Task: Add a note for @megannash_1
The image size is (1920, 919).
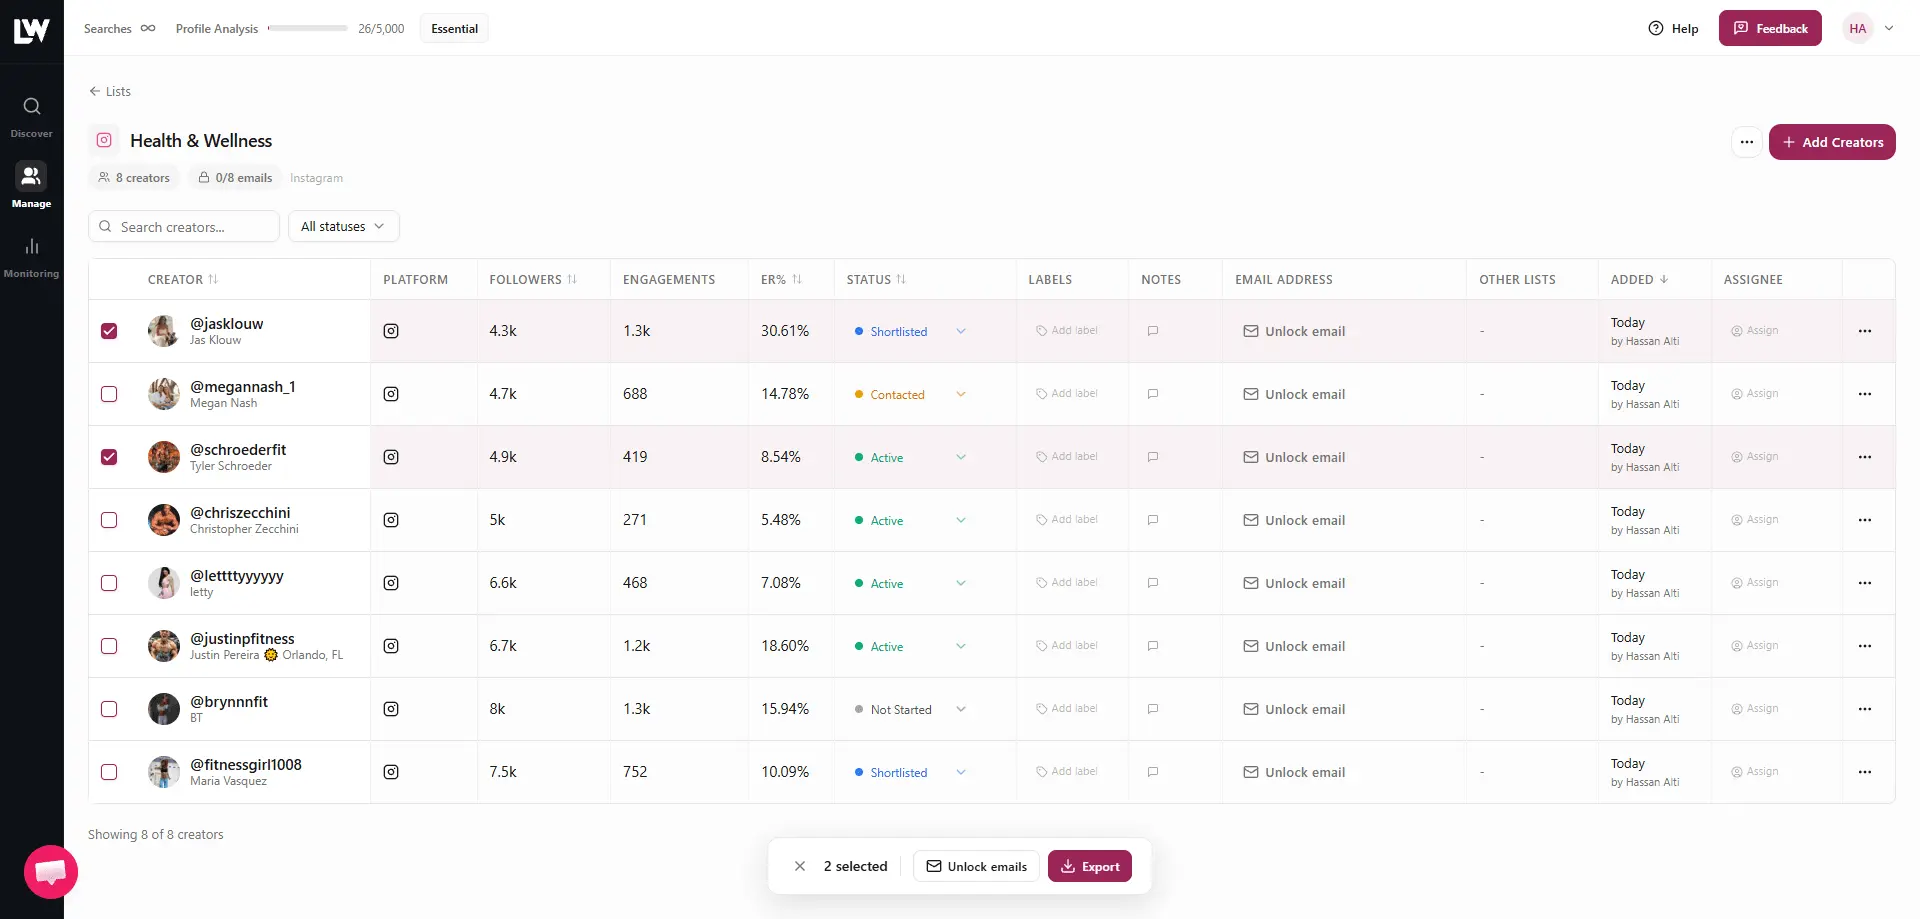Action: [1153, 394]
